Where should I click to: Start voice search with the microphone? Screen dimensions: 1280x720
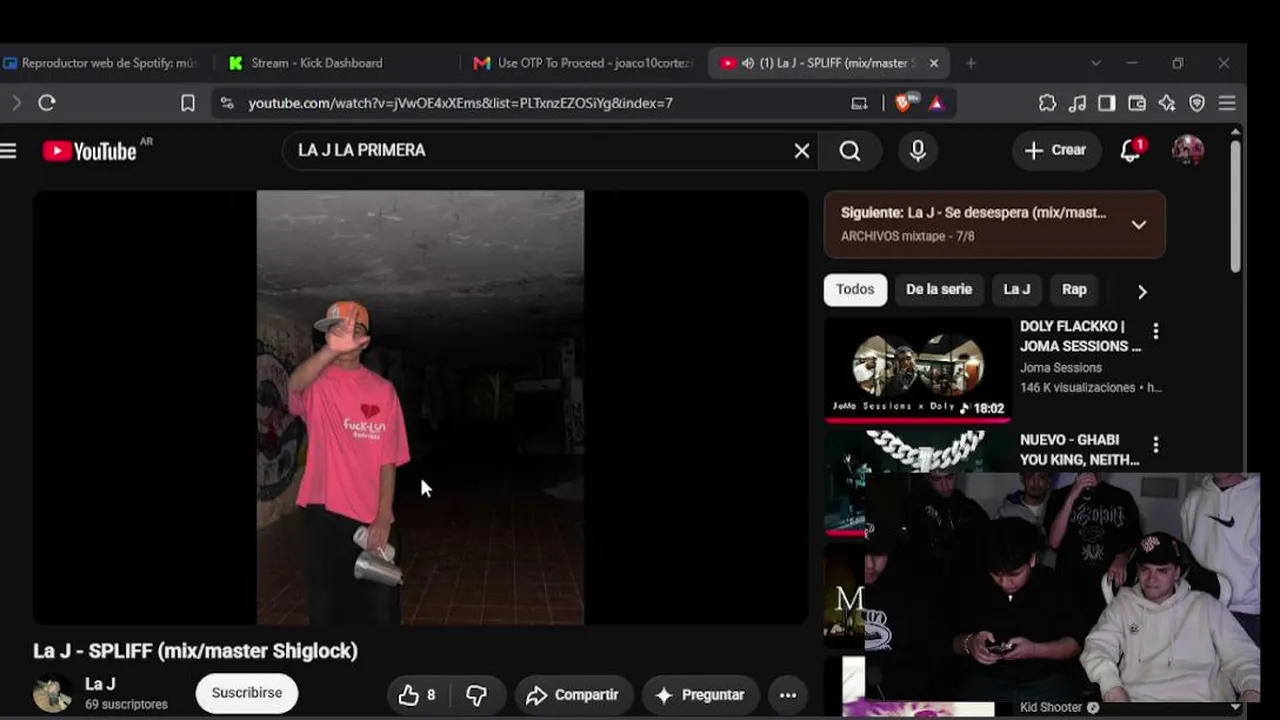[918, 151]
